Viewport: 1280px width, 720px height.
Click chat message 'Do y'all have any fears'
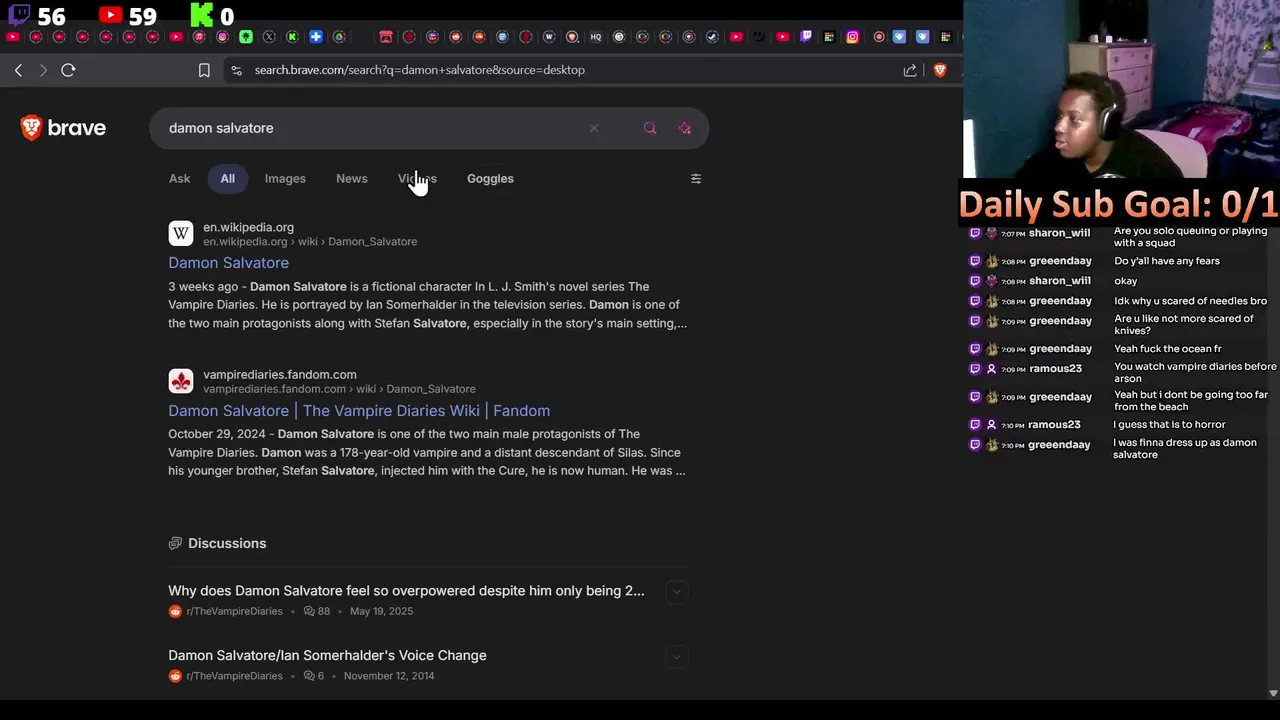click(x=1167, y=261)
